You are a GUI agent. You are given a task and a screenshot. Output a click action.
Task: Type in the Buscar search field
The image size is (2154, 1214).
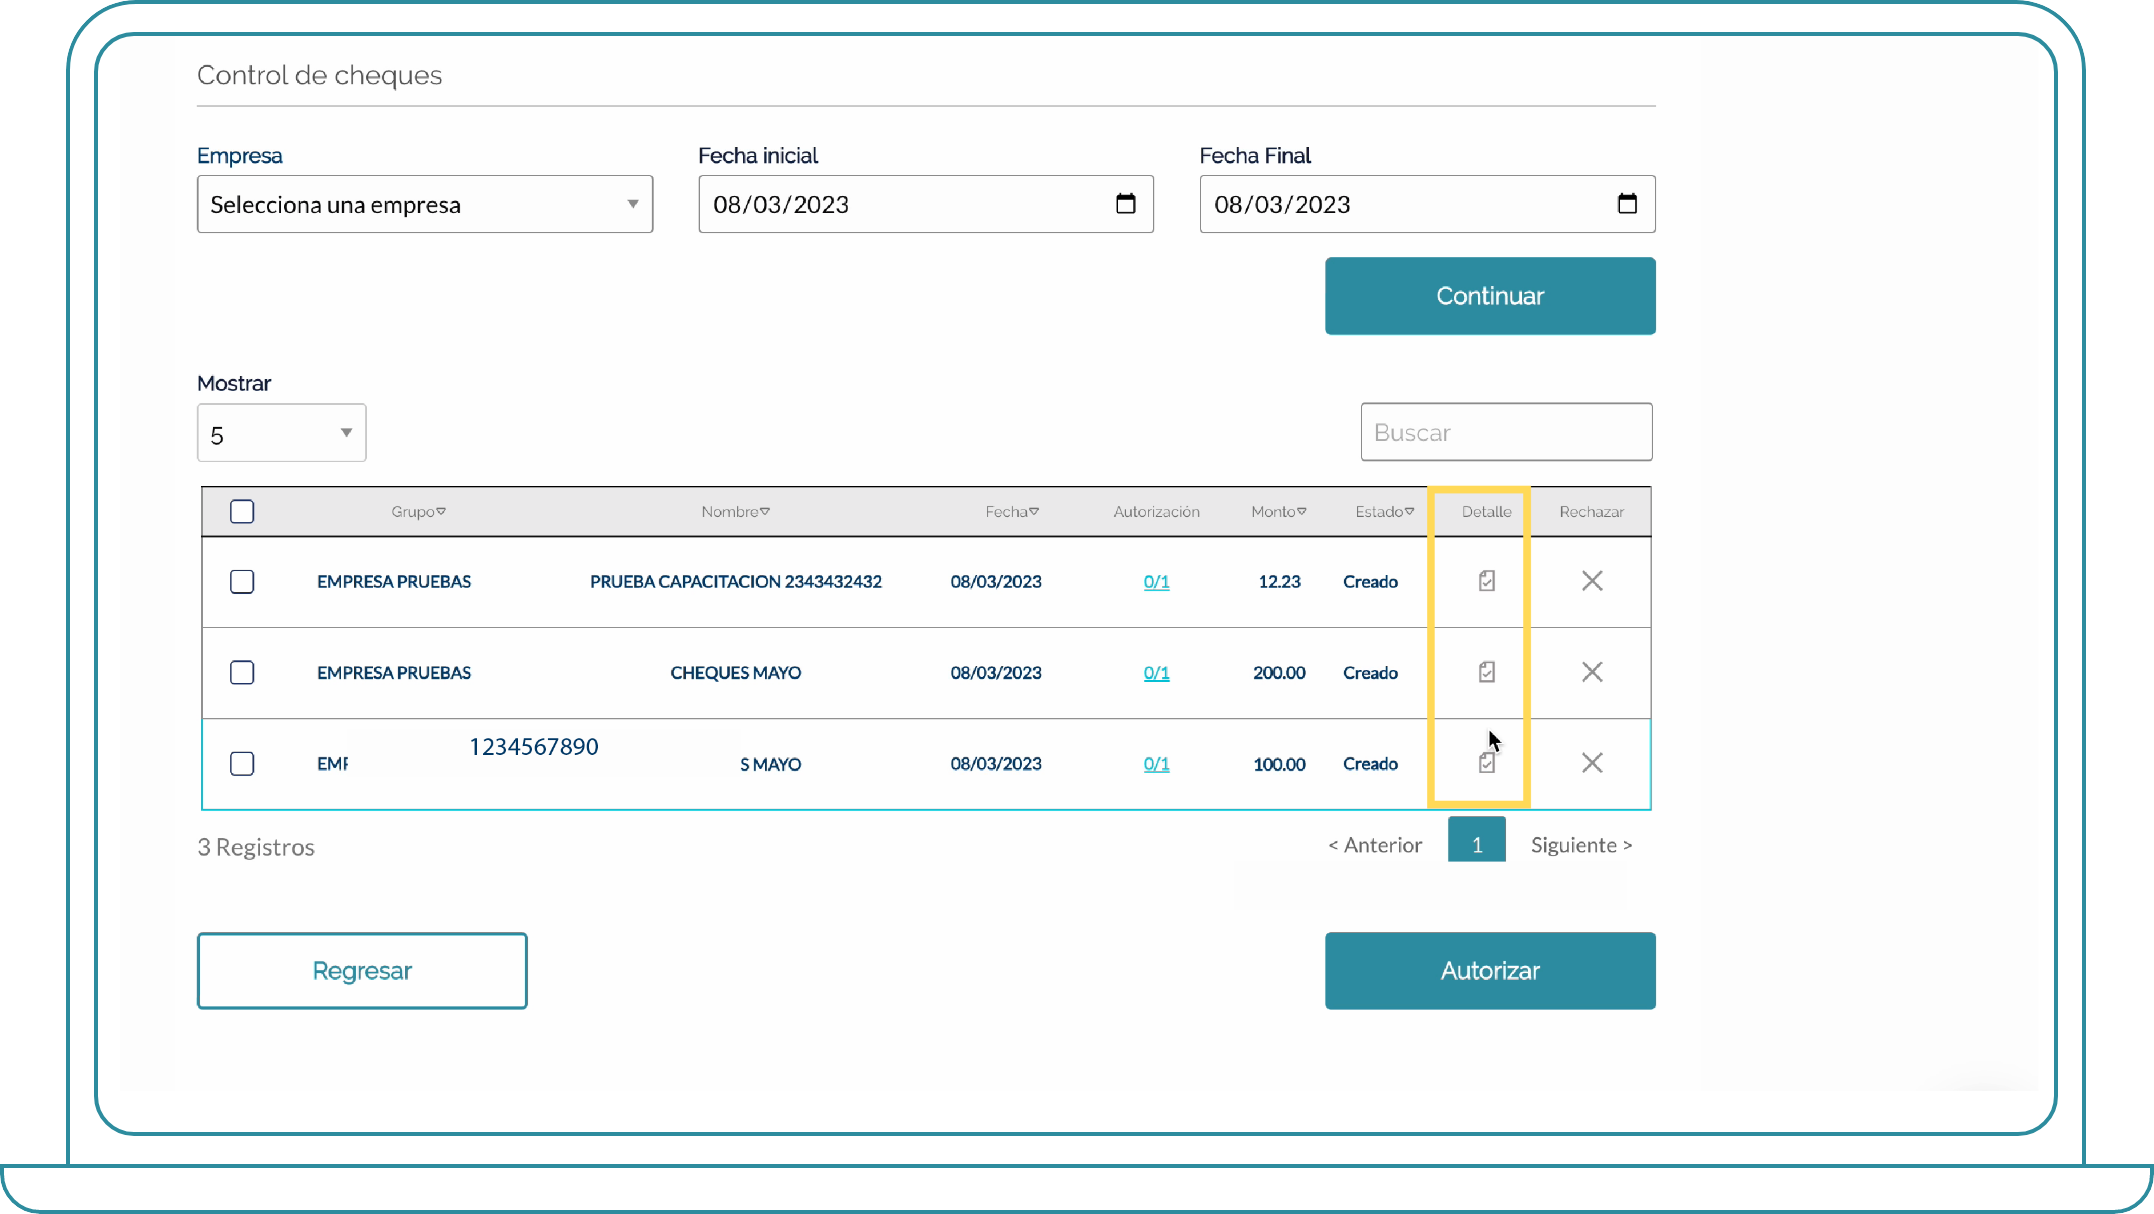click(x=1506, y=432)
